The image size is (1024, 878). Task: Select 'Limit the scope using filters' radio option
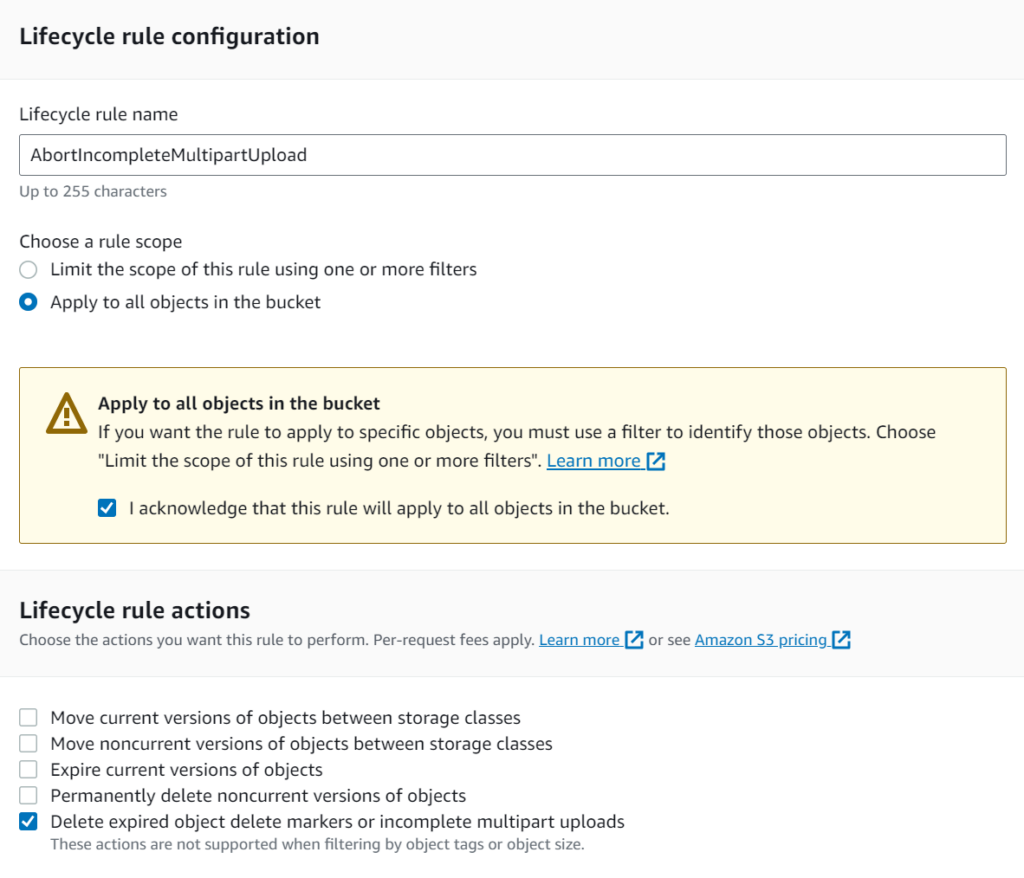[x=29, y=269]
